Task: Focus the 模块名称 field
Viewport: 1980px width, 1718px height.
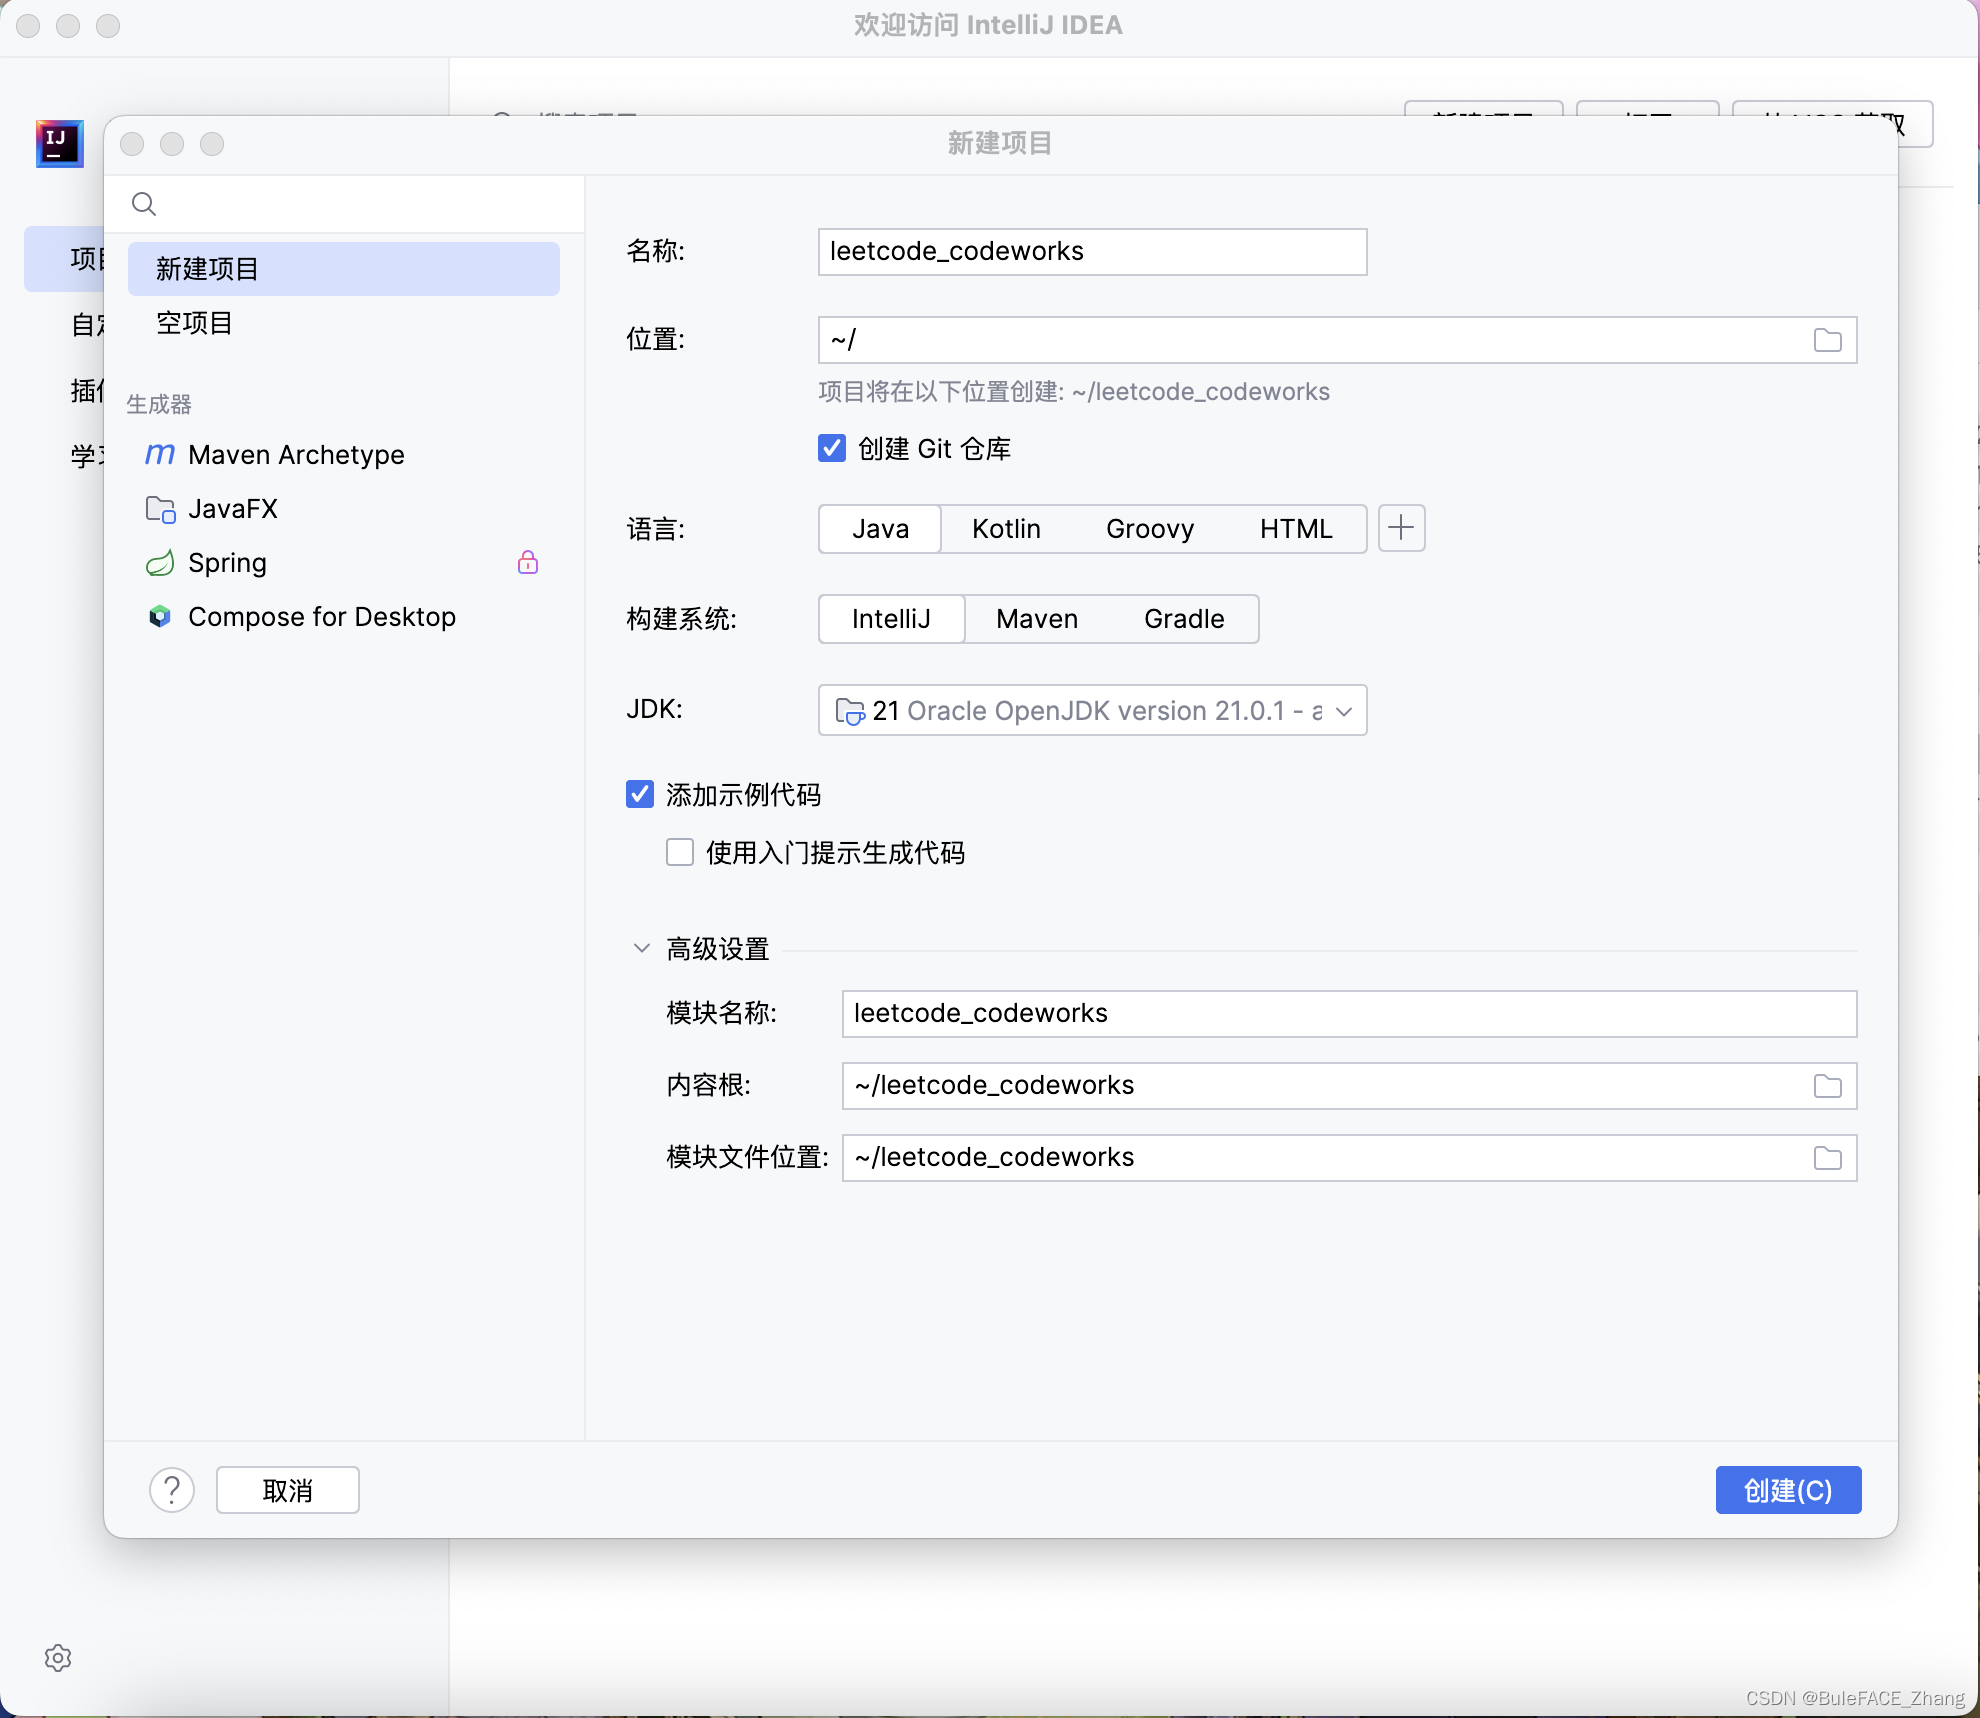Action: click(x=1349, y=1014)
